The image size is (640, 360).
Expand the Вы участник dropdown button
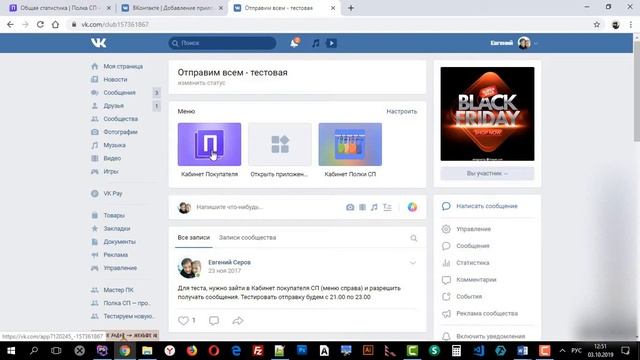click(x=487, y=173)
